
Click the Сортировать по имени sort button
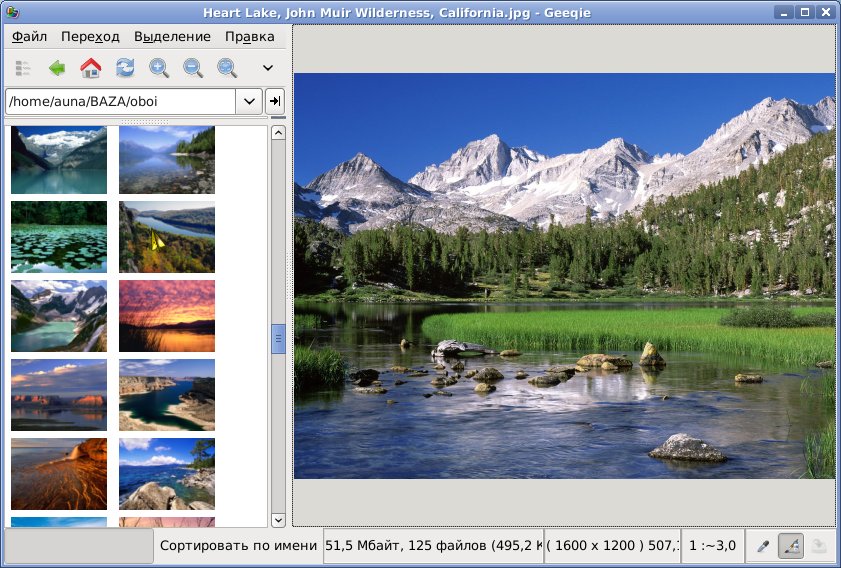point(238,545)
